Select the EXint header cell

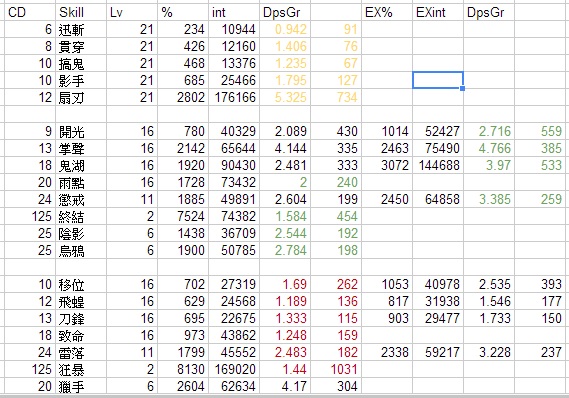[x=438, y=12]
